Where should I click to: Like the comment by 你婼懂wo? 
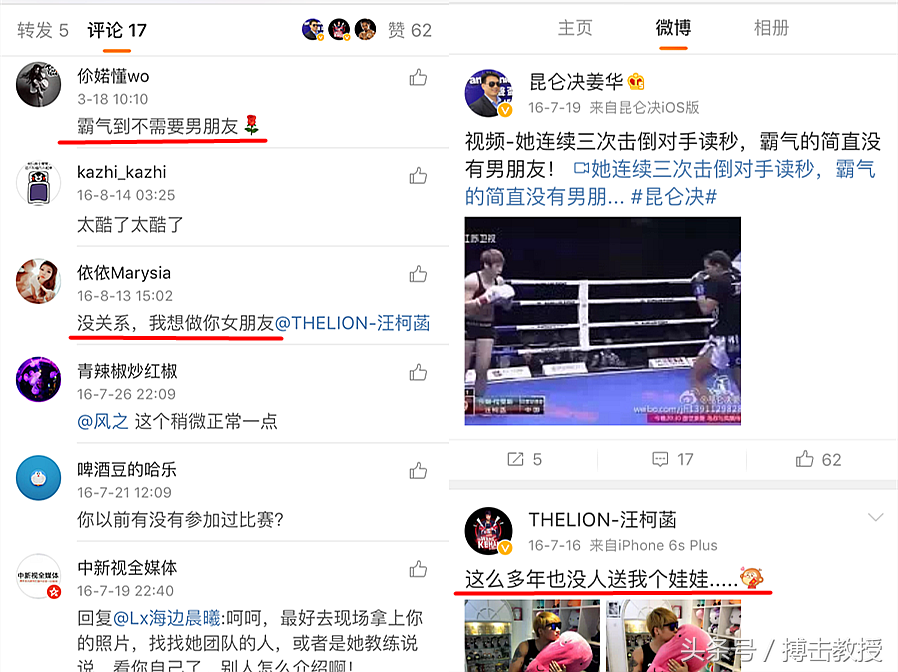click(418, 77)
